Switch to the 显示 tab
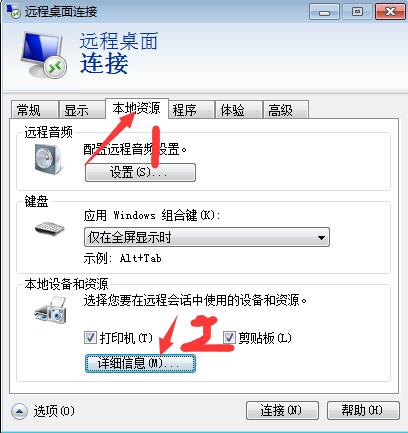 (x=82, y=110)
